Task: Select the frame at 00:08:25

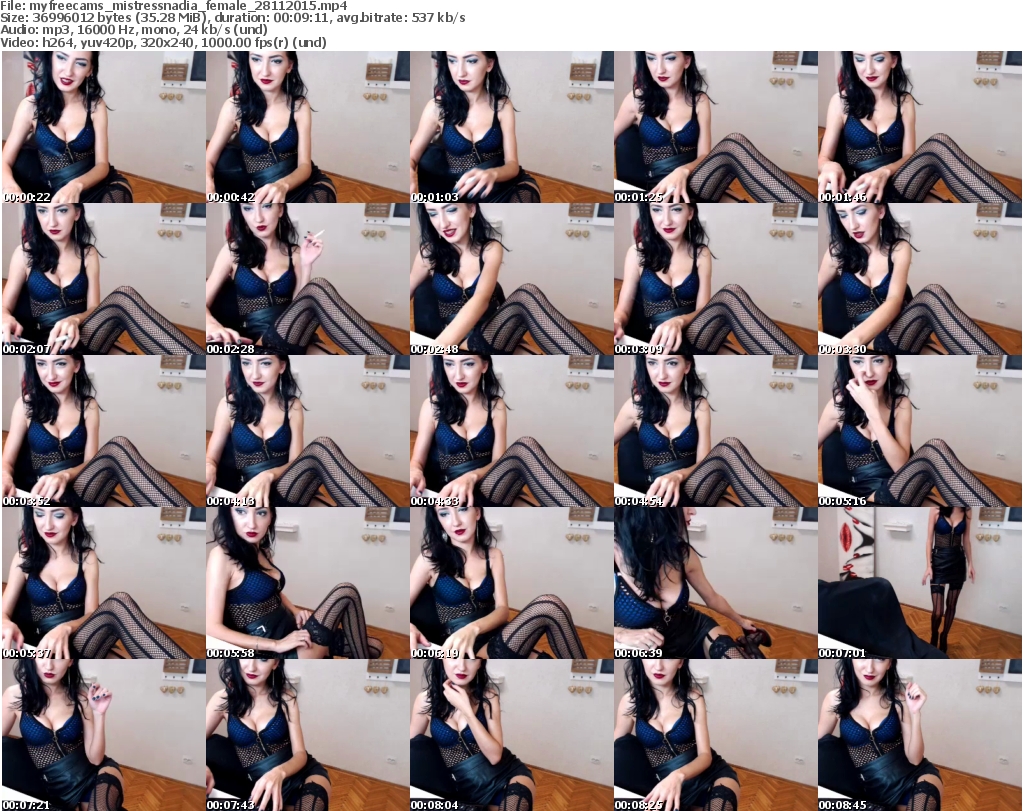Action: pyautogui.click(x=716, y=735)
